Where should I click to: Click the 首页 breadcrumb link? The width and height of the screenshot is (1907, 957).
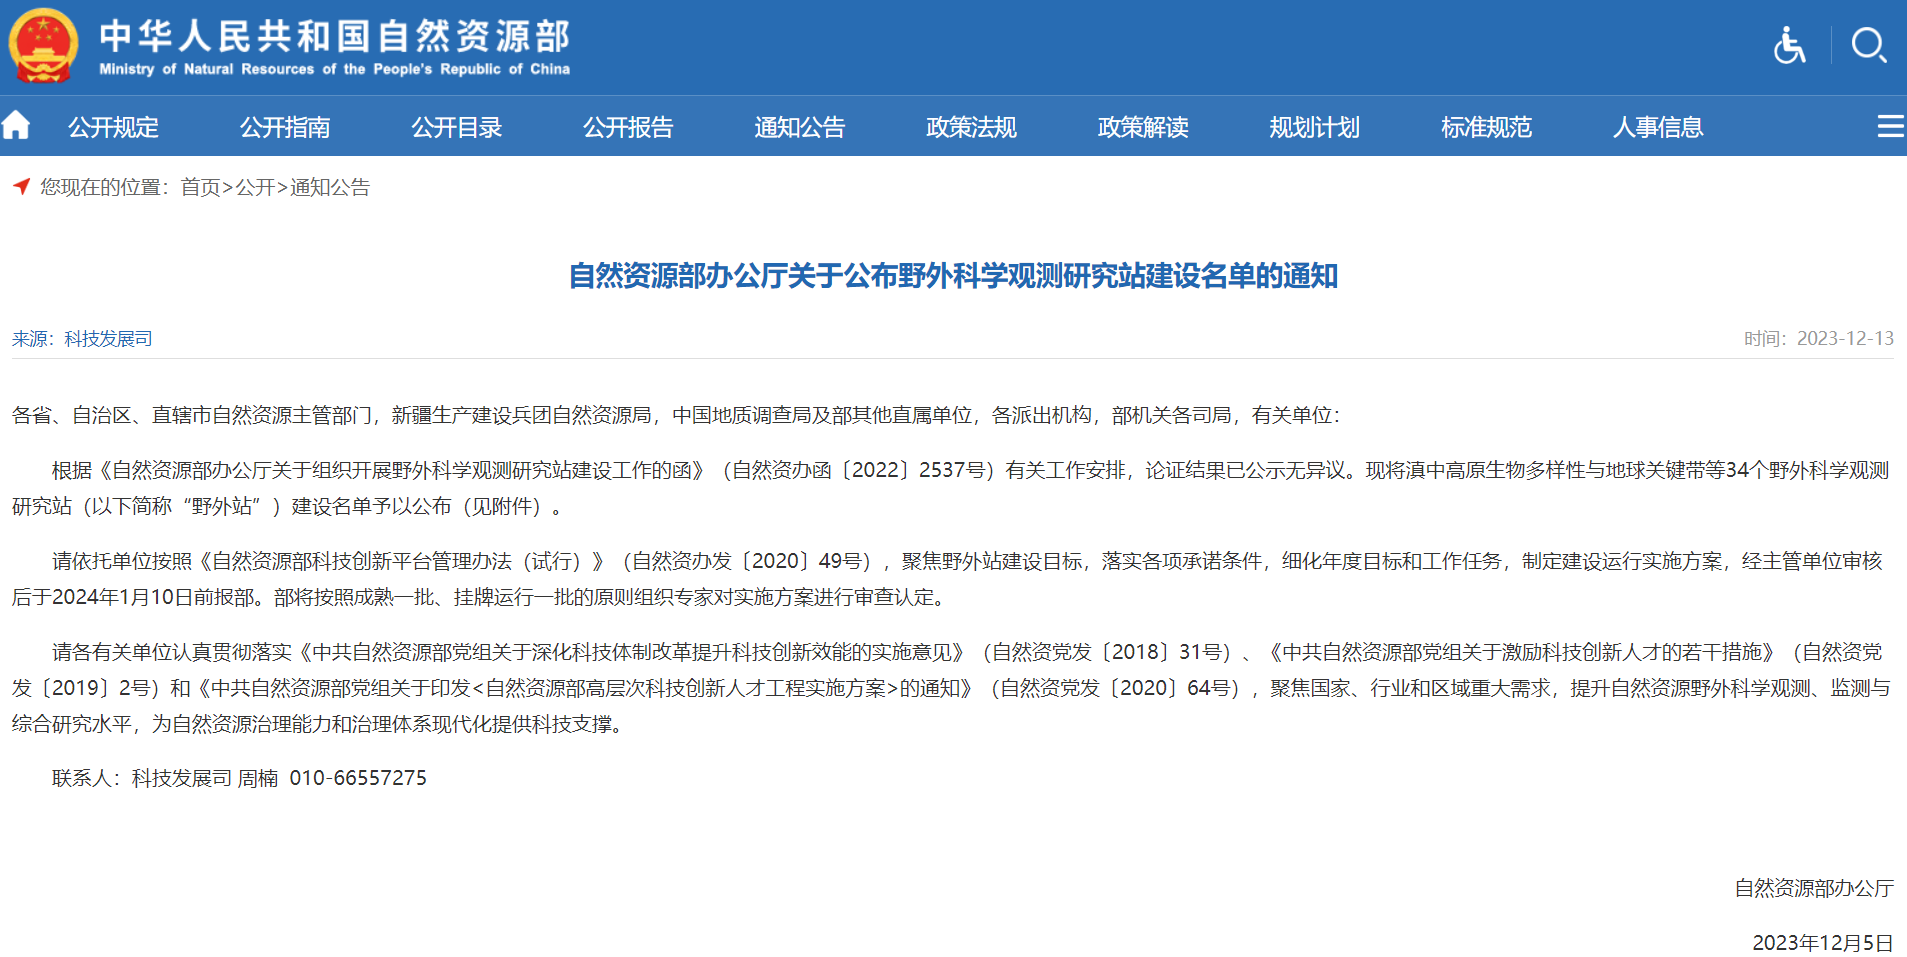[200, 187]
